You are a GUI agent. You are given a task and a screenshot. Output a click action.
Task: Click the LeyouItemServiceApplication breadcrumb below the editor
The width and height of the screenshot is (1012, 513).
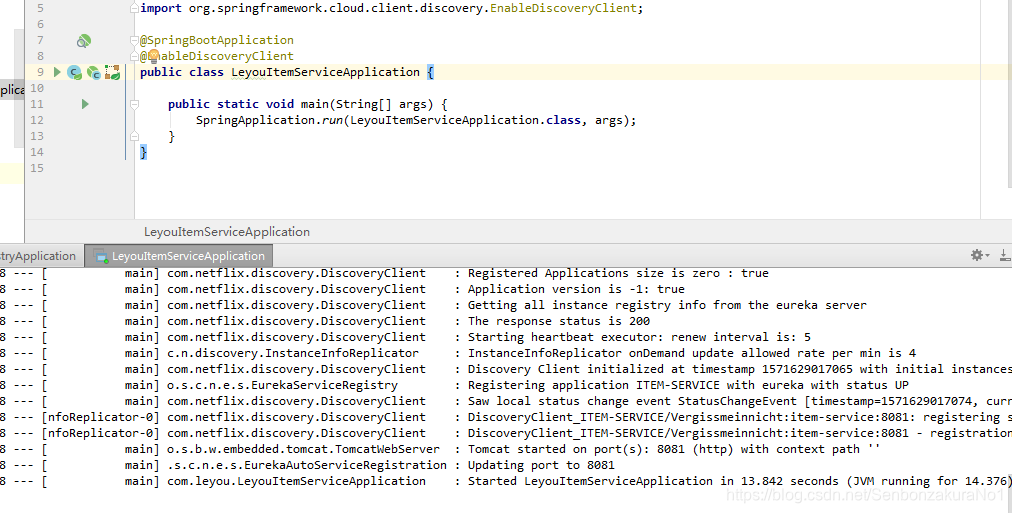227,232
